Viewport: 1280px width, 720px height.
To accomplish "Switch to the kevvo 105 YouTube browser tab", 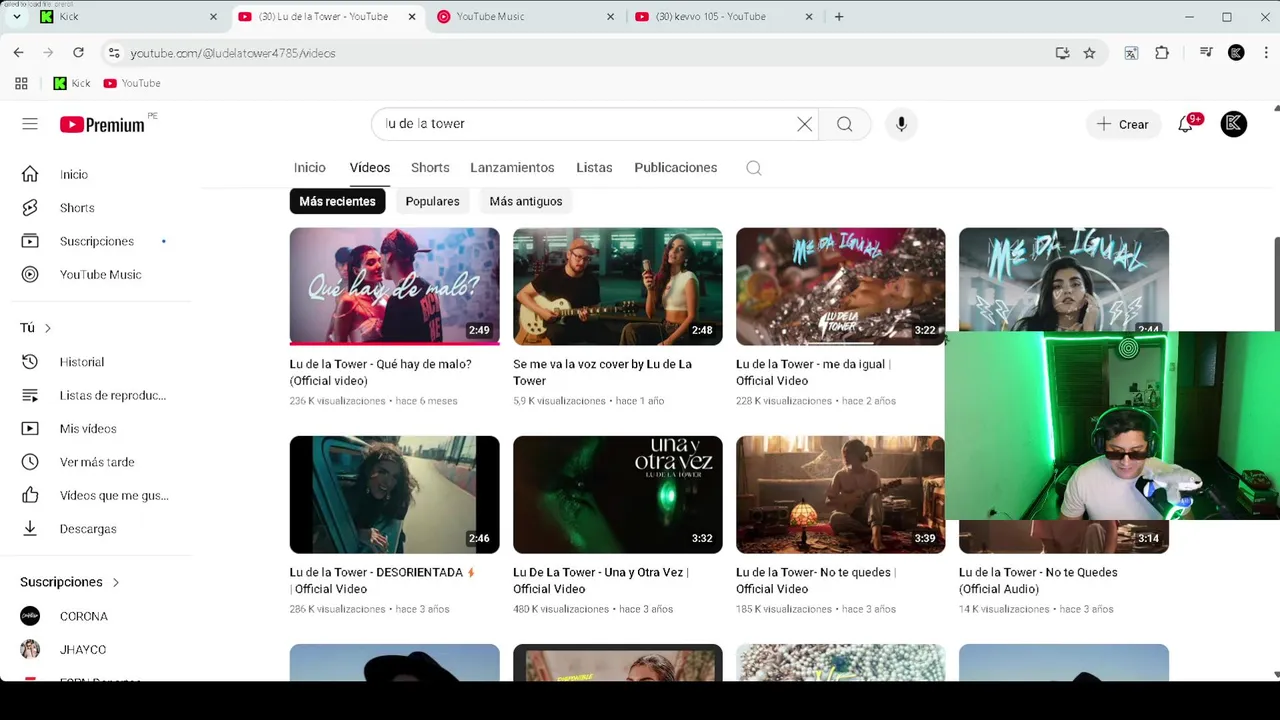I will coord(724,16).
